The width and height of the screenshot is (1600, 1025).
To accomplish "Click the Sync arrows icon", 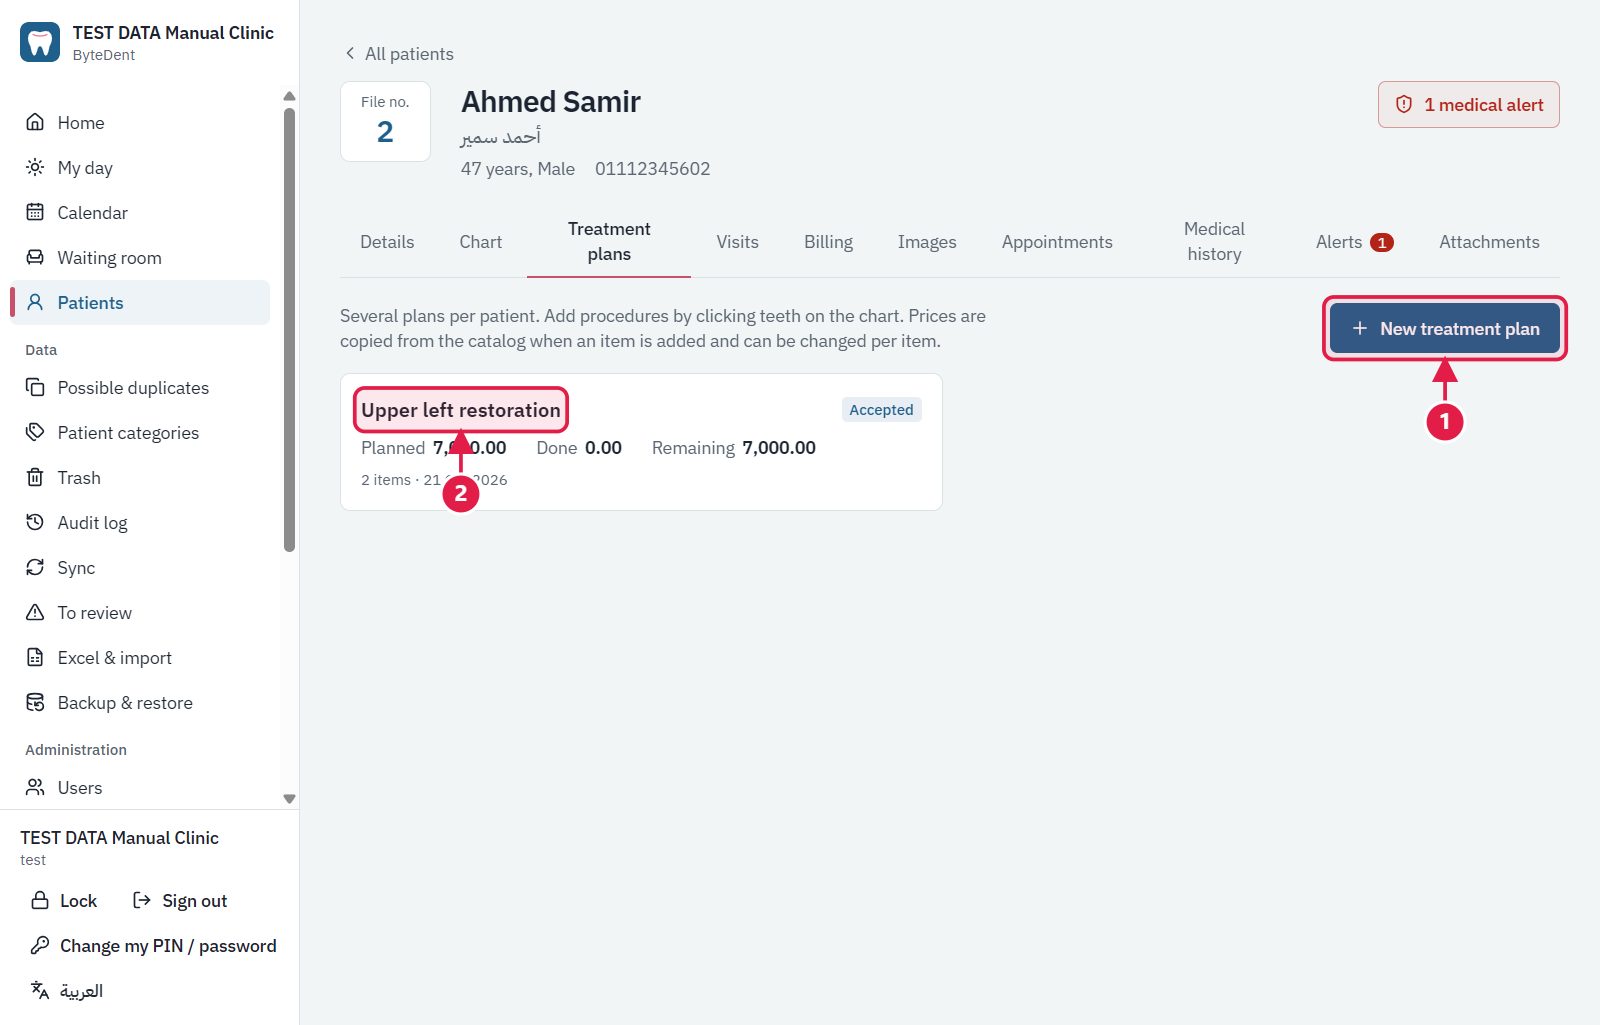I will (x=35, y=567).
